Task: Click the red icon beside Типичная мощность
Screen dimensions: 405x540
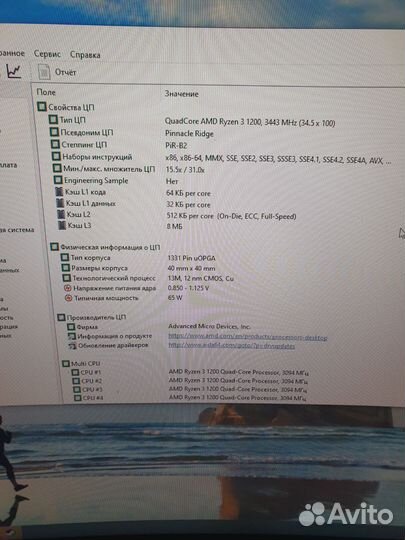Action: 69,298
